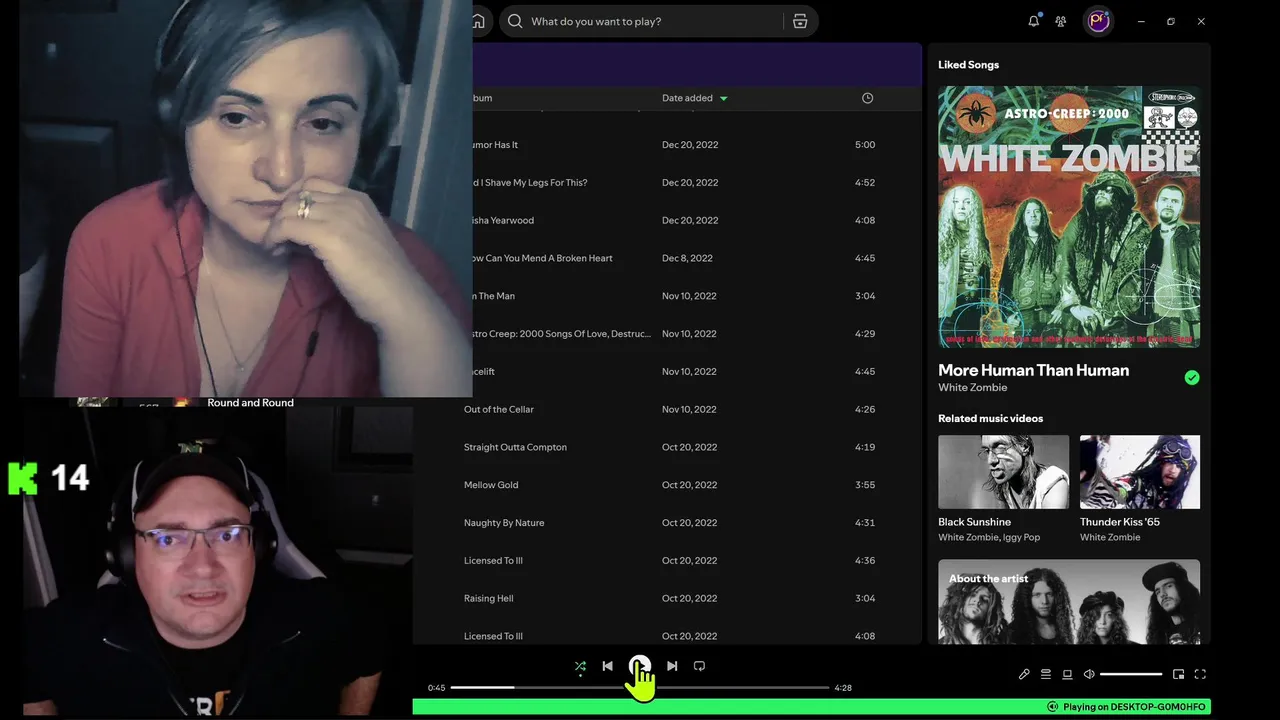Open album 'Straight Outta Compton'

(x=515, y=448)
